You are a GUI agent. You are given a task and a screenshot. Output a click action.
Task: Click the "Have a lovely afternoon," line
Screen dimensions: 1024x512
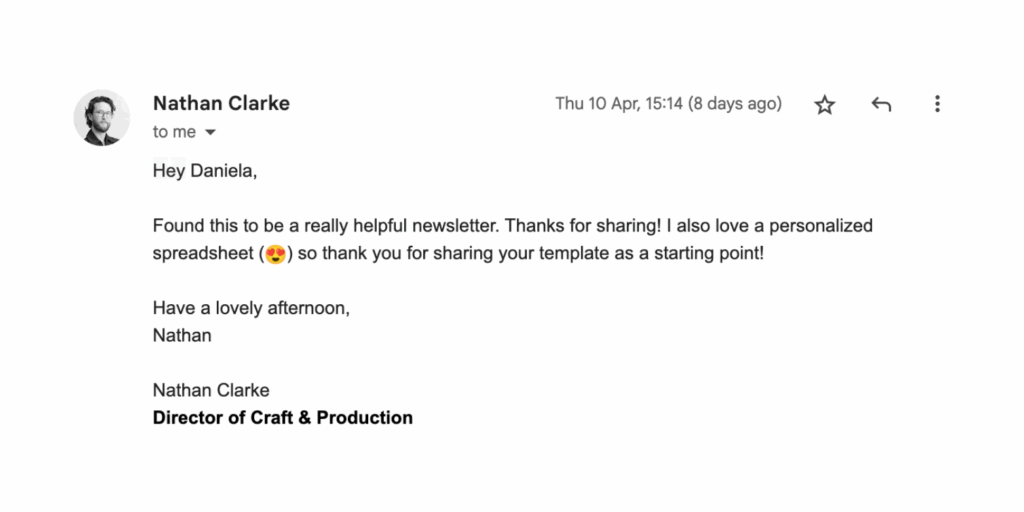[x=251, y=308]
